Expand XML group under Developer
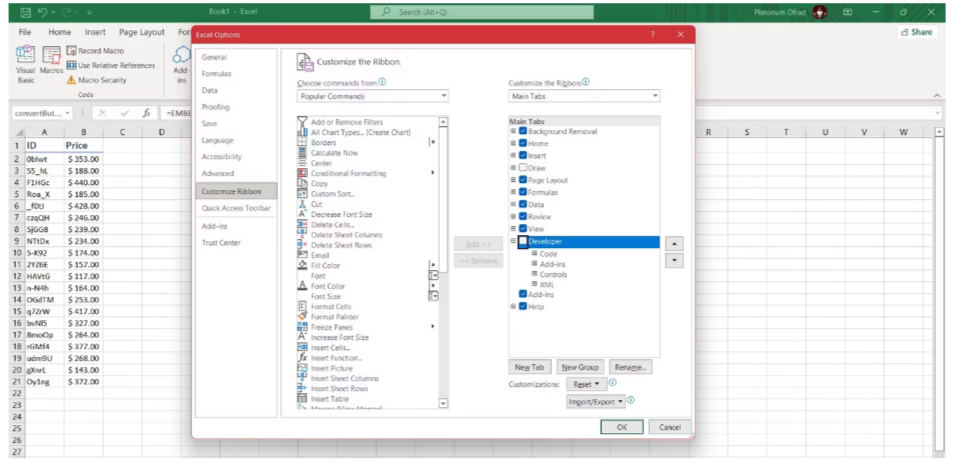955x473 pixels. tap(534, 284)
